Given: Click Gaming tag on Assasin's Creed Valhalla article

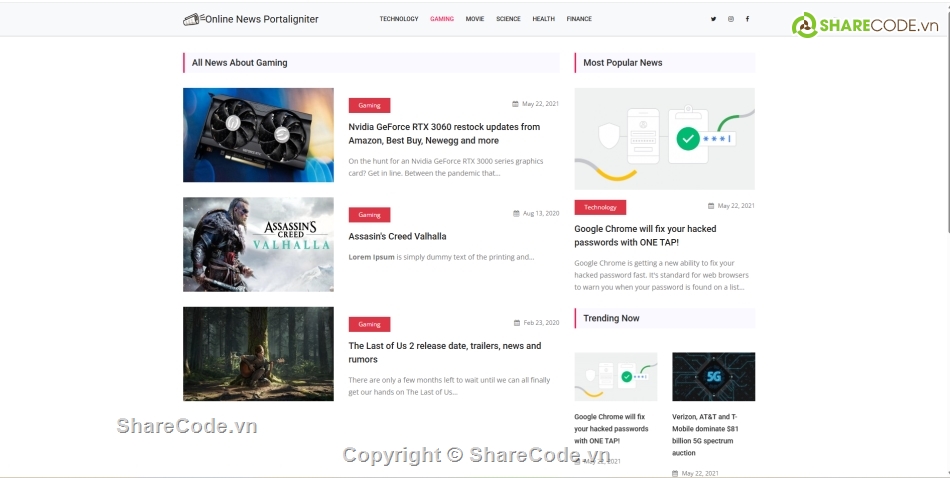Looking at the screenshot, I should (369, 214).
